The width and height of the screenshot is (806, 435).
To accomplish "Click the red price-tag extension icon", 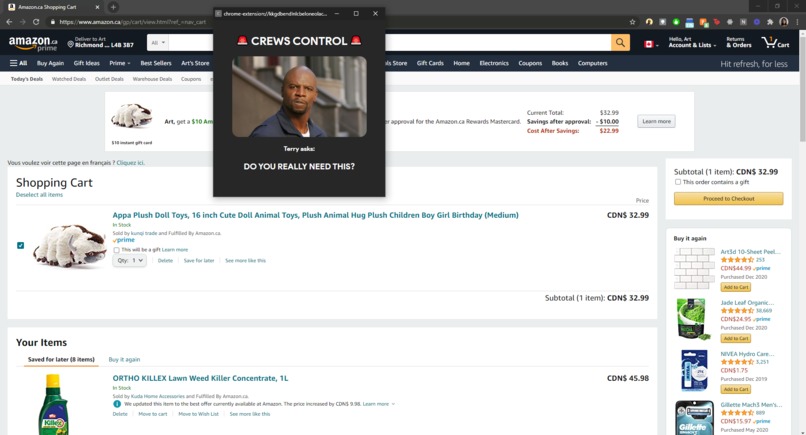I will pos(717,22).
